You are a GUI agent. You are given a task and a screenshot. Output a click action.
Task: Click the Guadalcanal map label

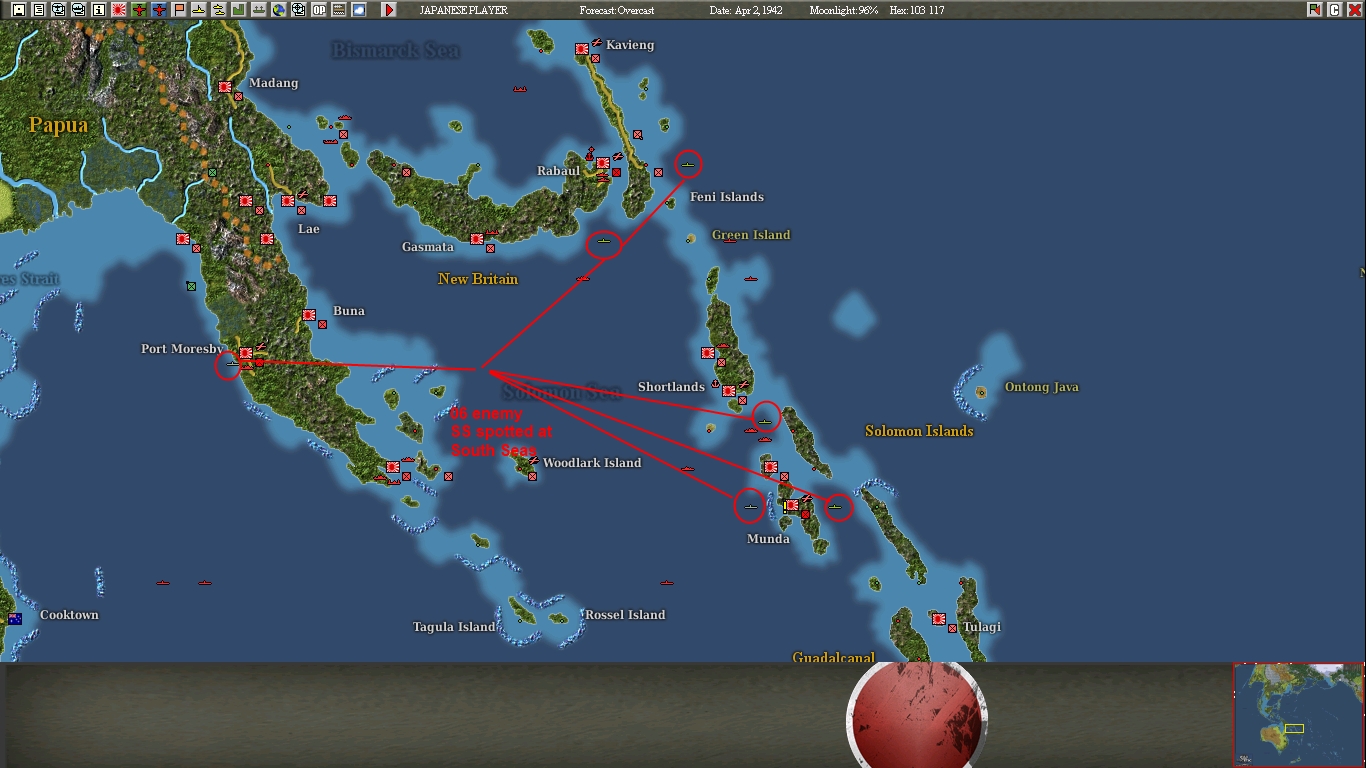pos(834,657)
